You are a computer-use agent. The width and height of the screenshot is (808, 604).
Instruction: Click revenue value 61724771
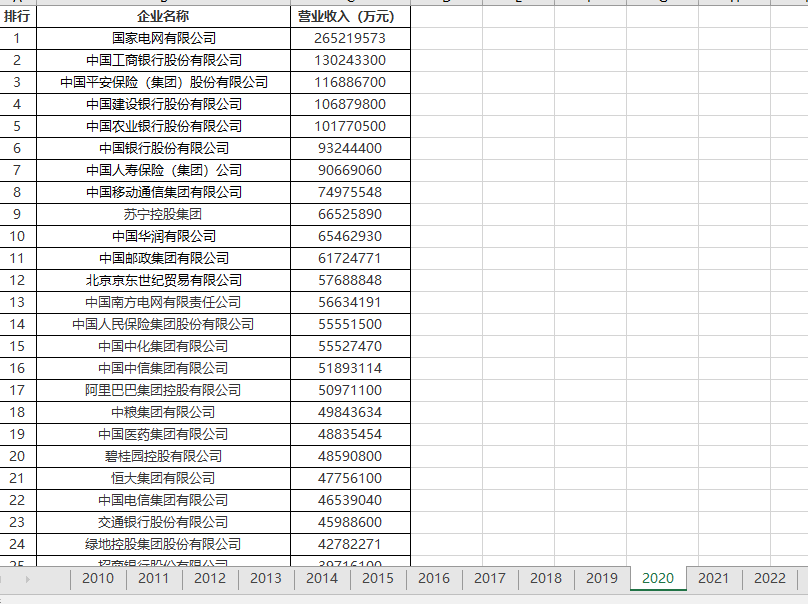350,258
